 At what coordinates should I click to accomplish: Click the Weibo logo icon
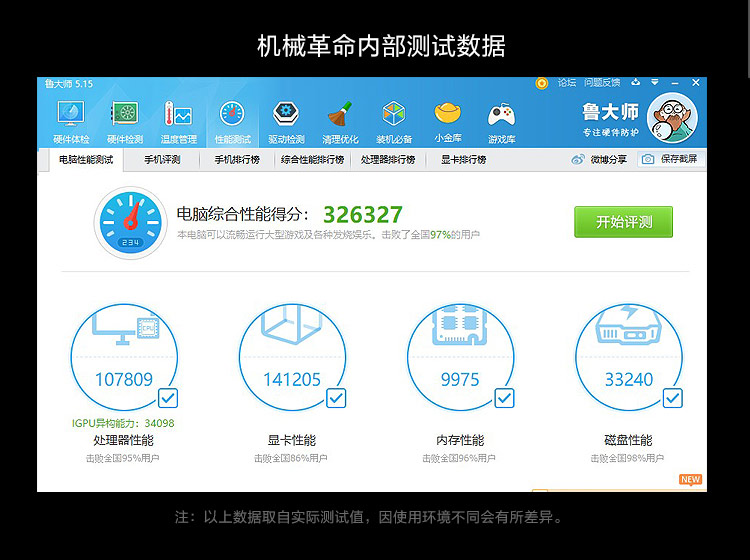578,159
